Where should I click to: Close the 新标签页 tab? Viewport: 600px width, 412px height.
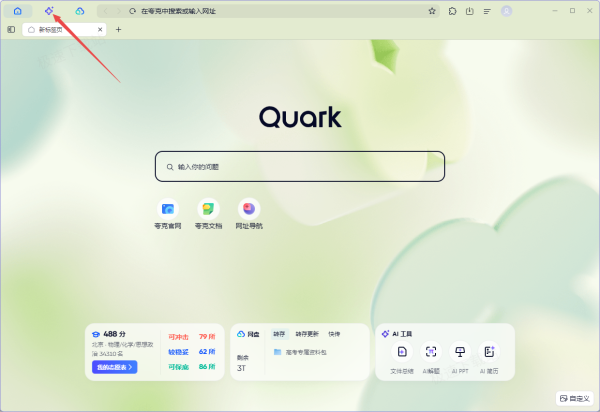pos(100,29)
